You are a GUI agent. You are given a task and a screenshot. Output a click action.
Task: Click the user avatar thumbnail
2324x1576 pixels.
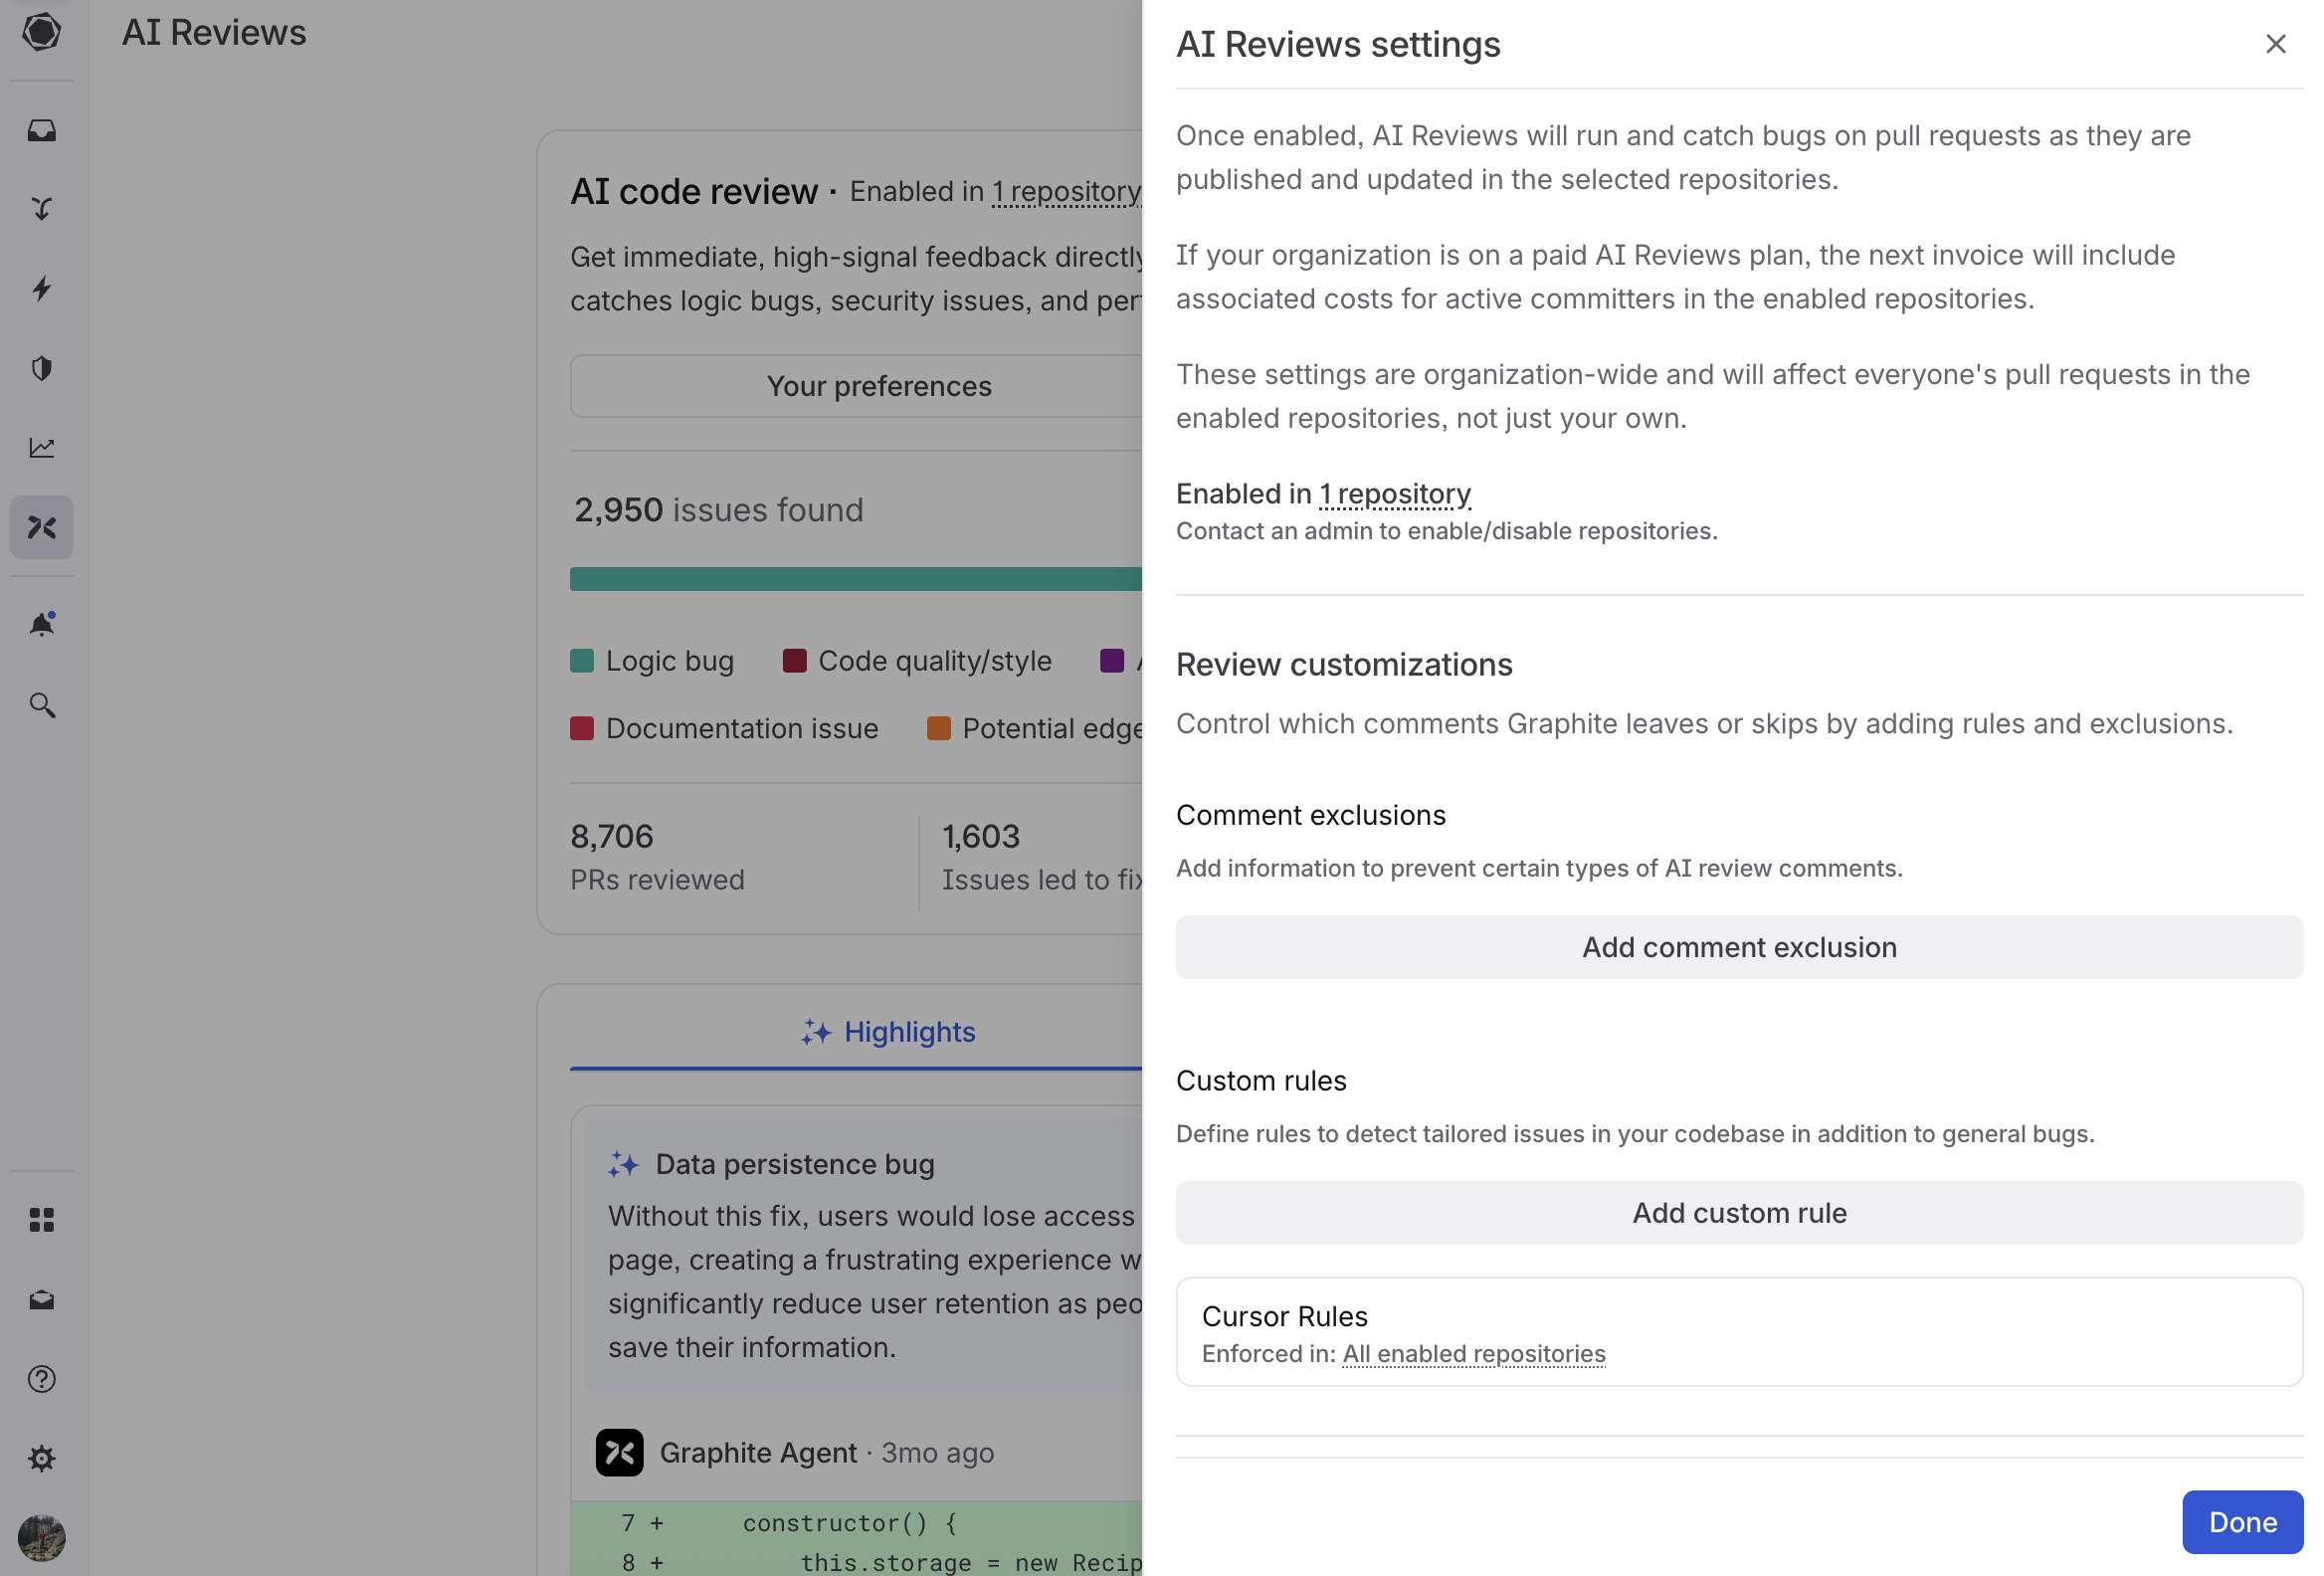(x=41, y=1537)
